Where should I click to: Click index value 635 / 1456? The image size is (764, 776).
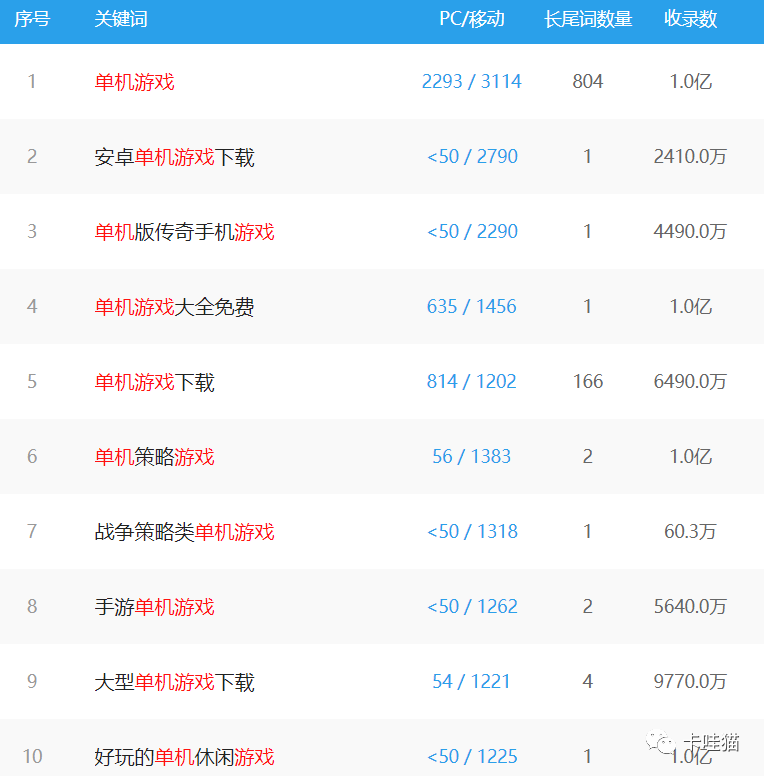click(x=472, y=307)
